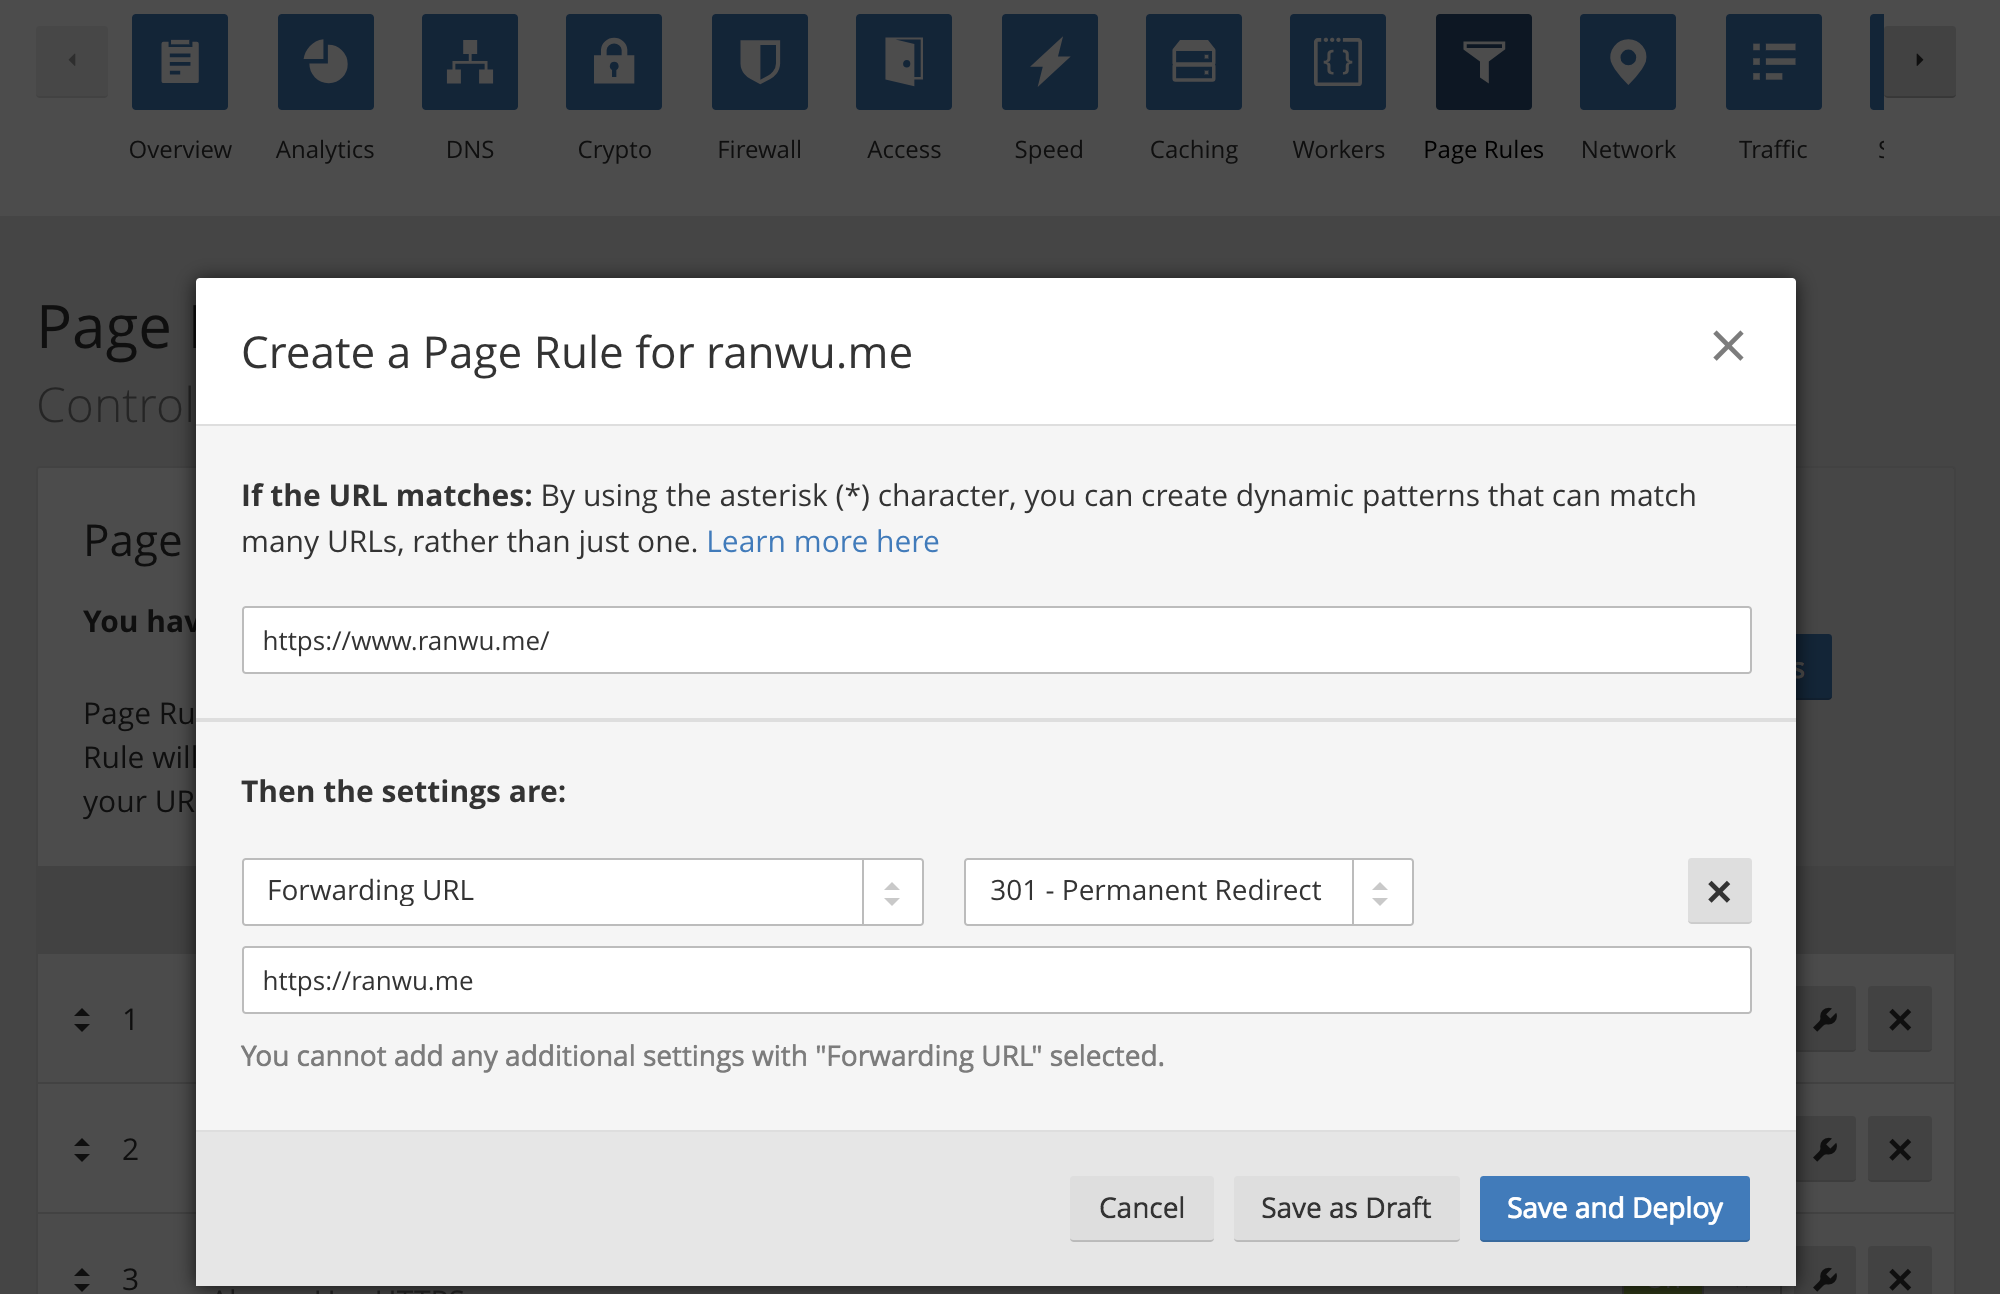Open the Crypto padlock icon

point(614,62)
